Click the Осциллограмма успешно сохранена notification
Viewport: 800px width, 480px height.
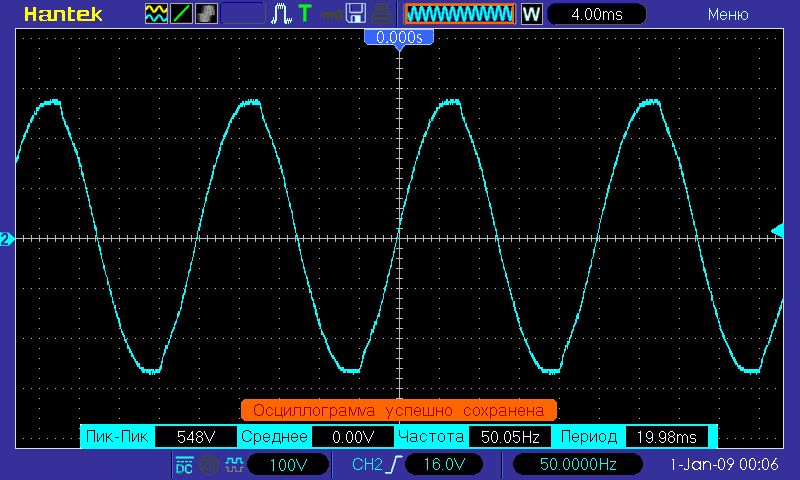[398, 410]
